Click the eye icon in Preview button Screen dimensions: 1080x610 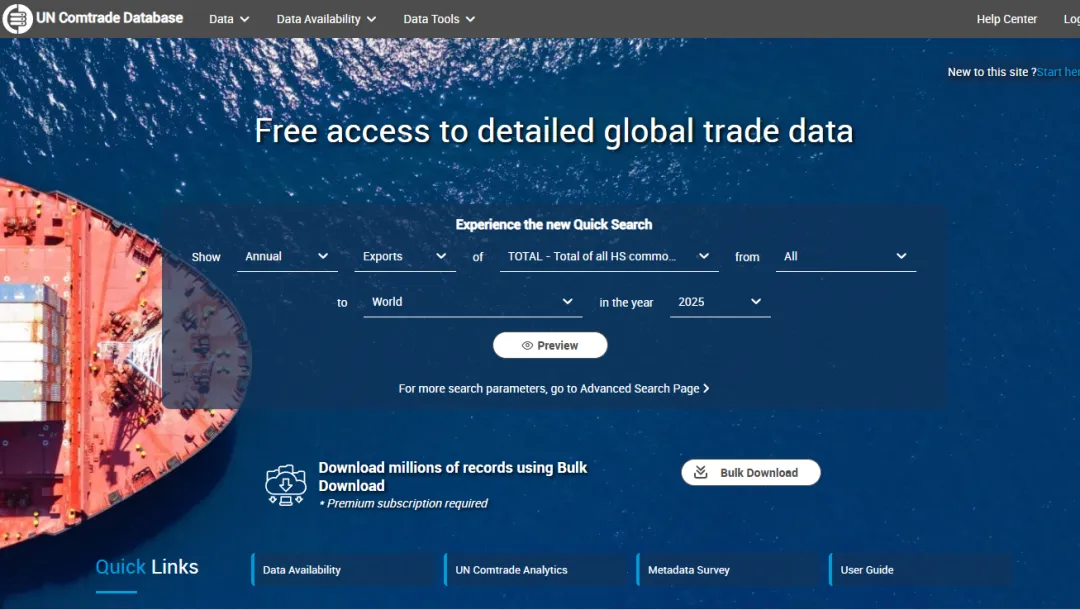527,346
